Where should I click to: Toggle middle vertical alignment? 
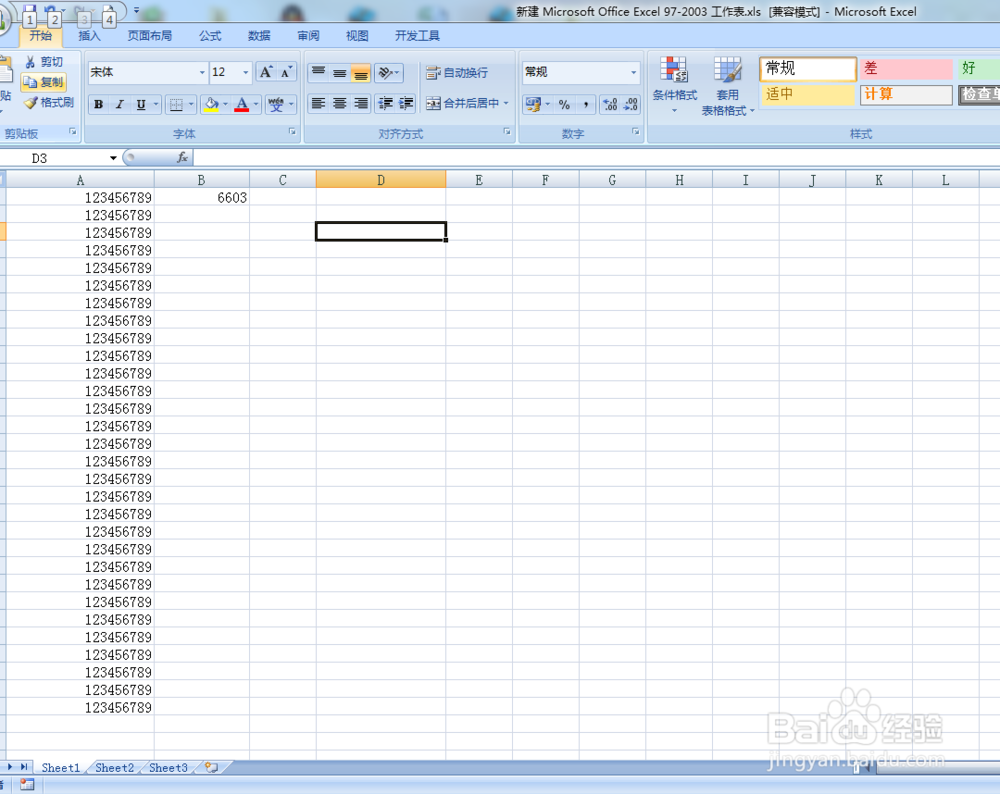[x=339, y=73]
